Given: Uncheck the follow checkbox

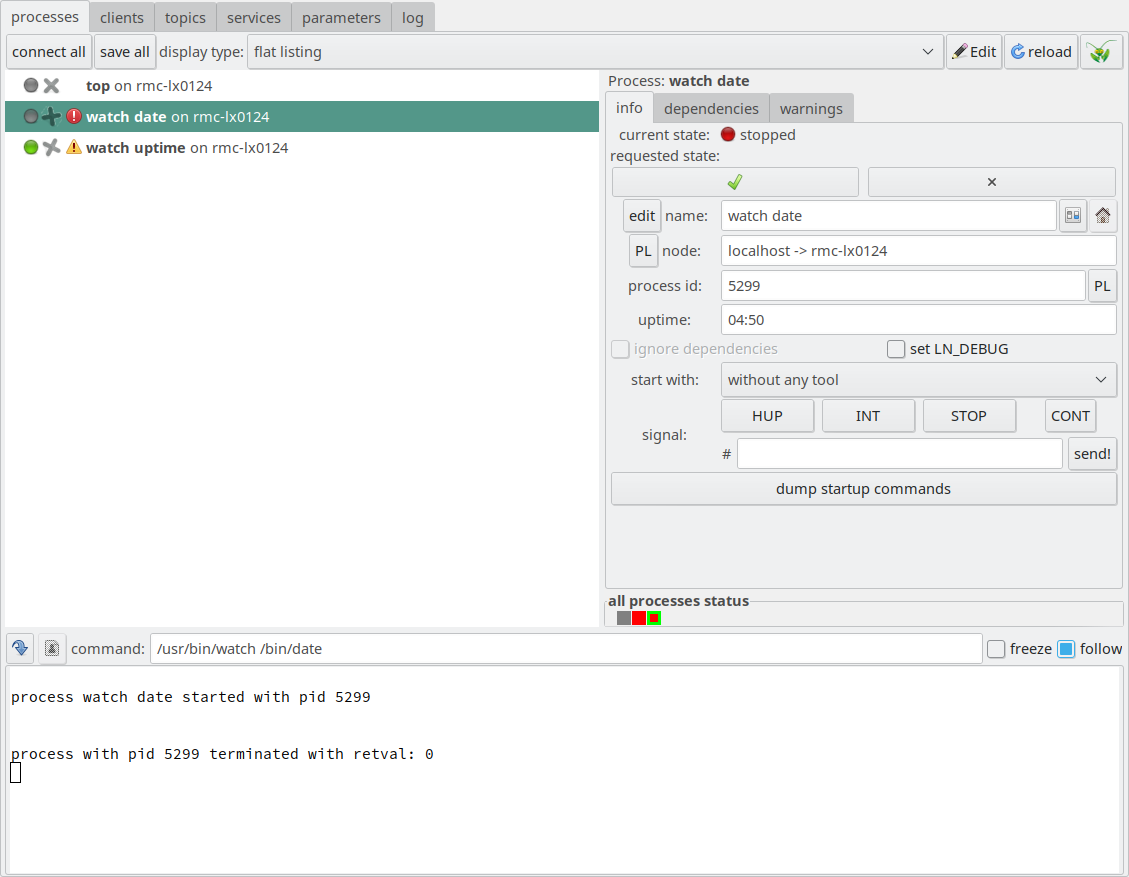Looking at the screenshot, I should pyautogui.click(x=1066, y=649).
